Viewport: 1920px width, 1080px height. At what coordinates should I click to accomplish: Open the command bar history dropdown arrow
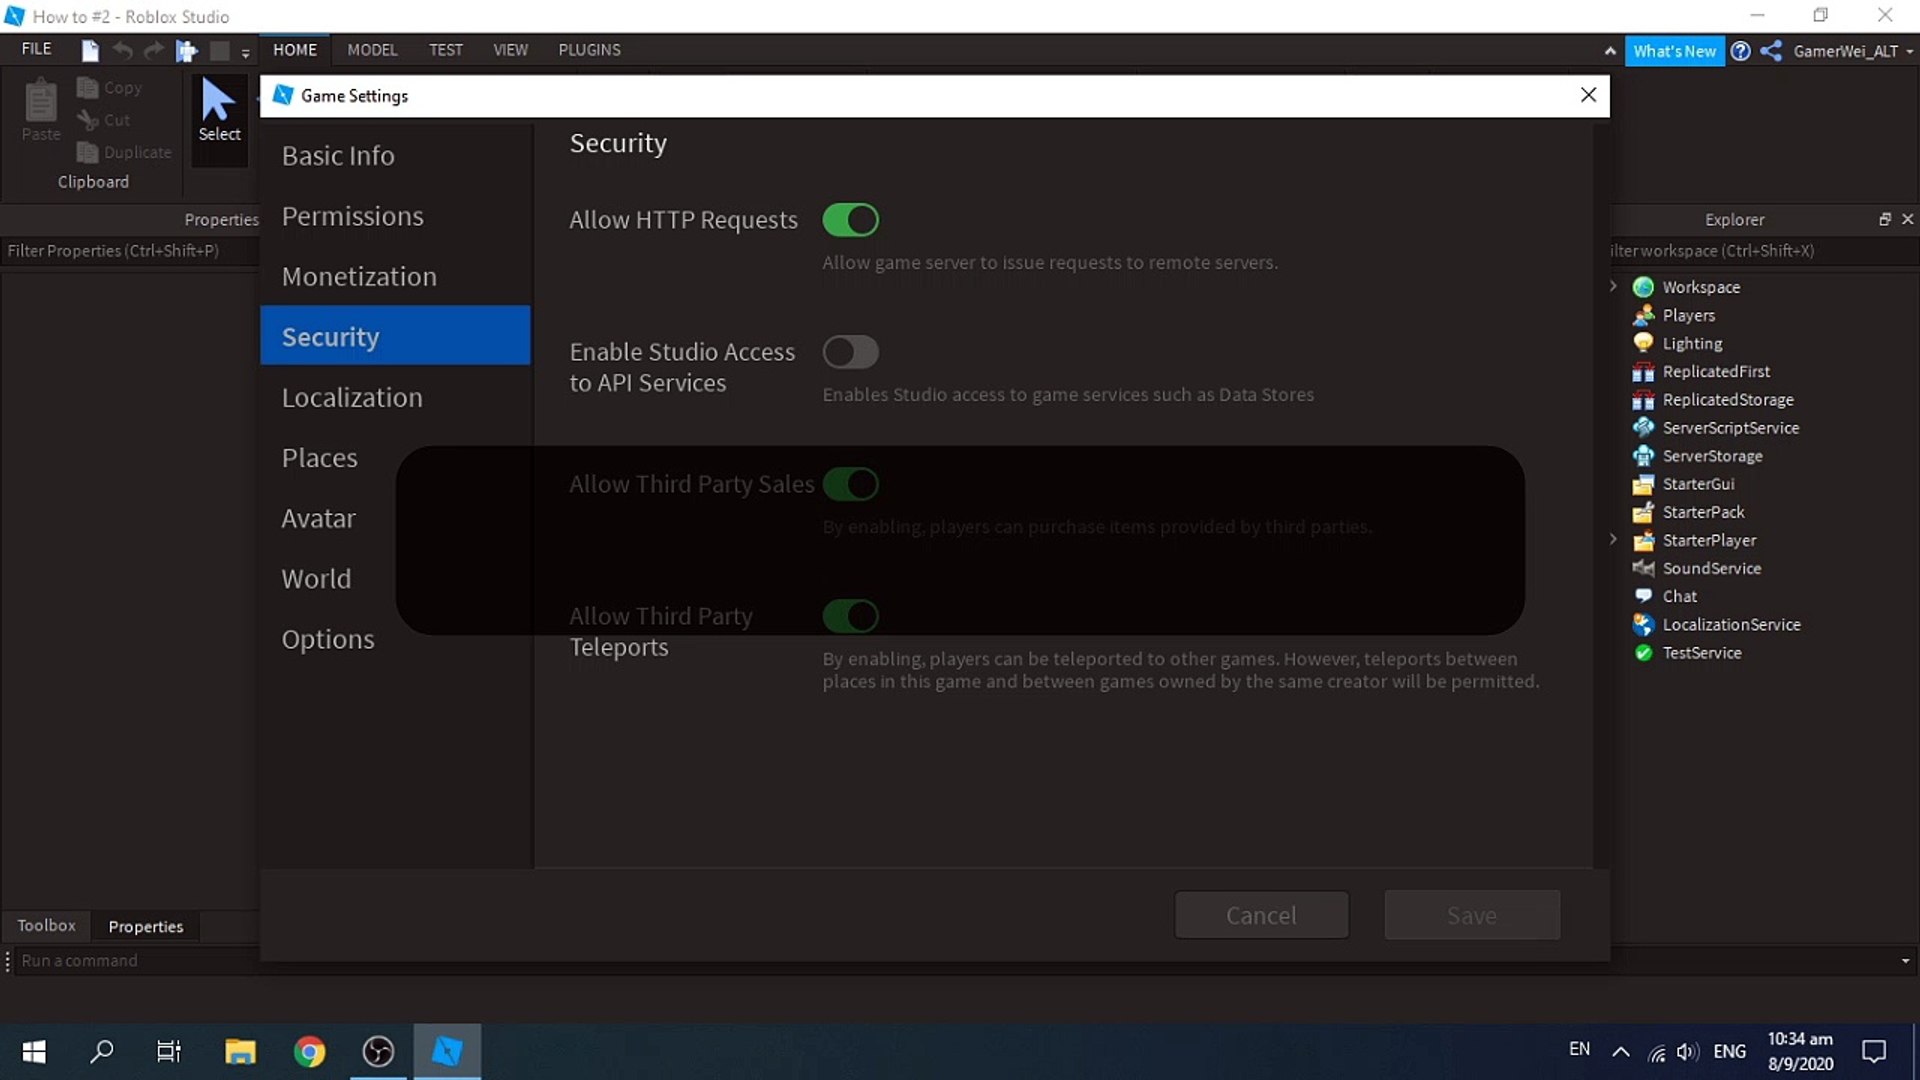[1905, 961]
